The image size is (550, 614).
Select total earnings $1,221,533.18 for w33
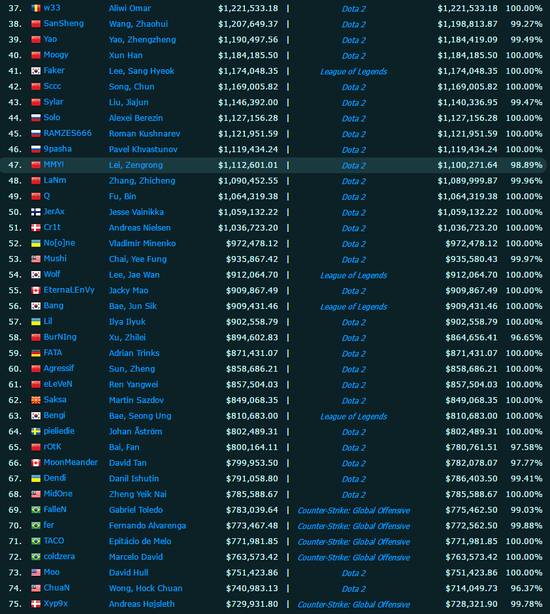(x=248, y=8)
